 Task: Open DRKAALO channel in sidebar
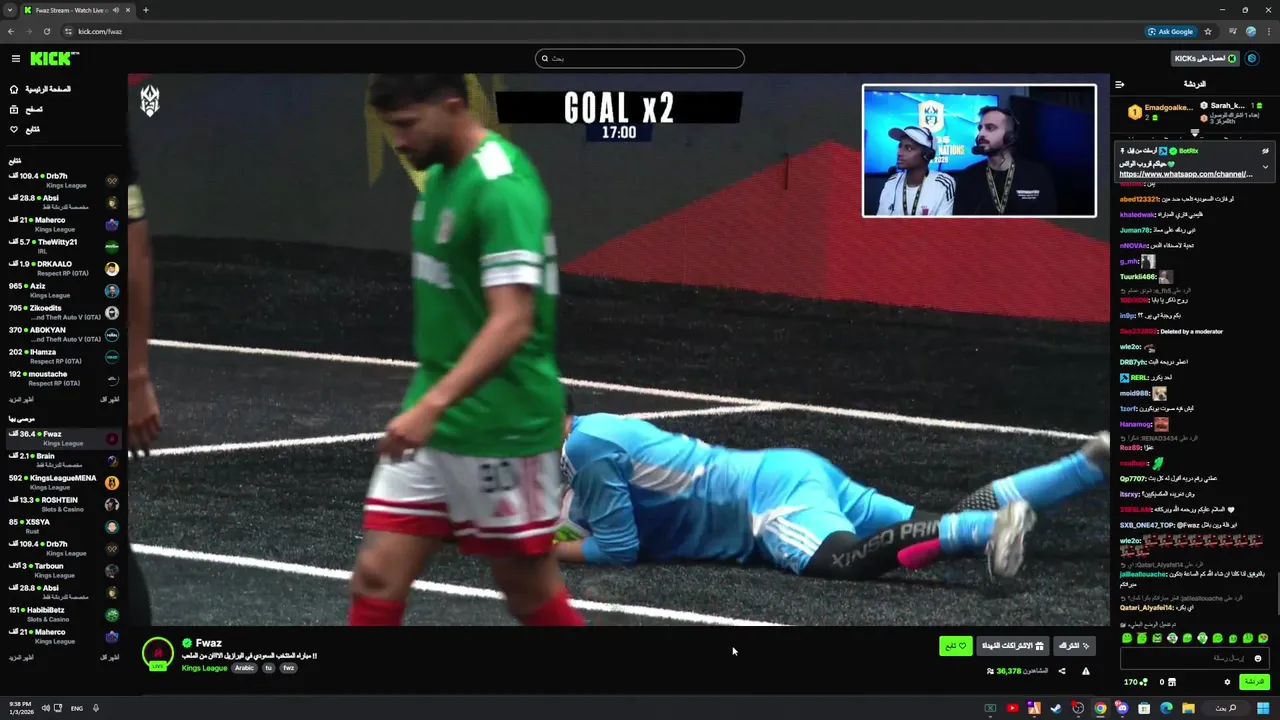coord(62,268)
